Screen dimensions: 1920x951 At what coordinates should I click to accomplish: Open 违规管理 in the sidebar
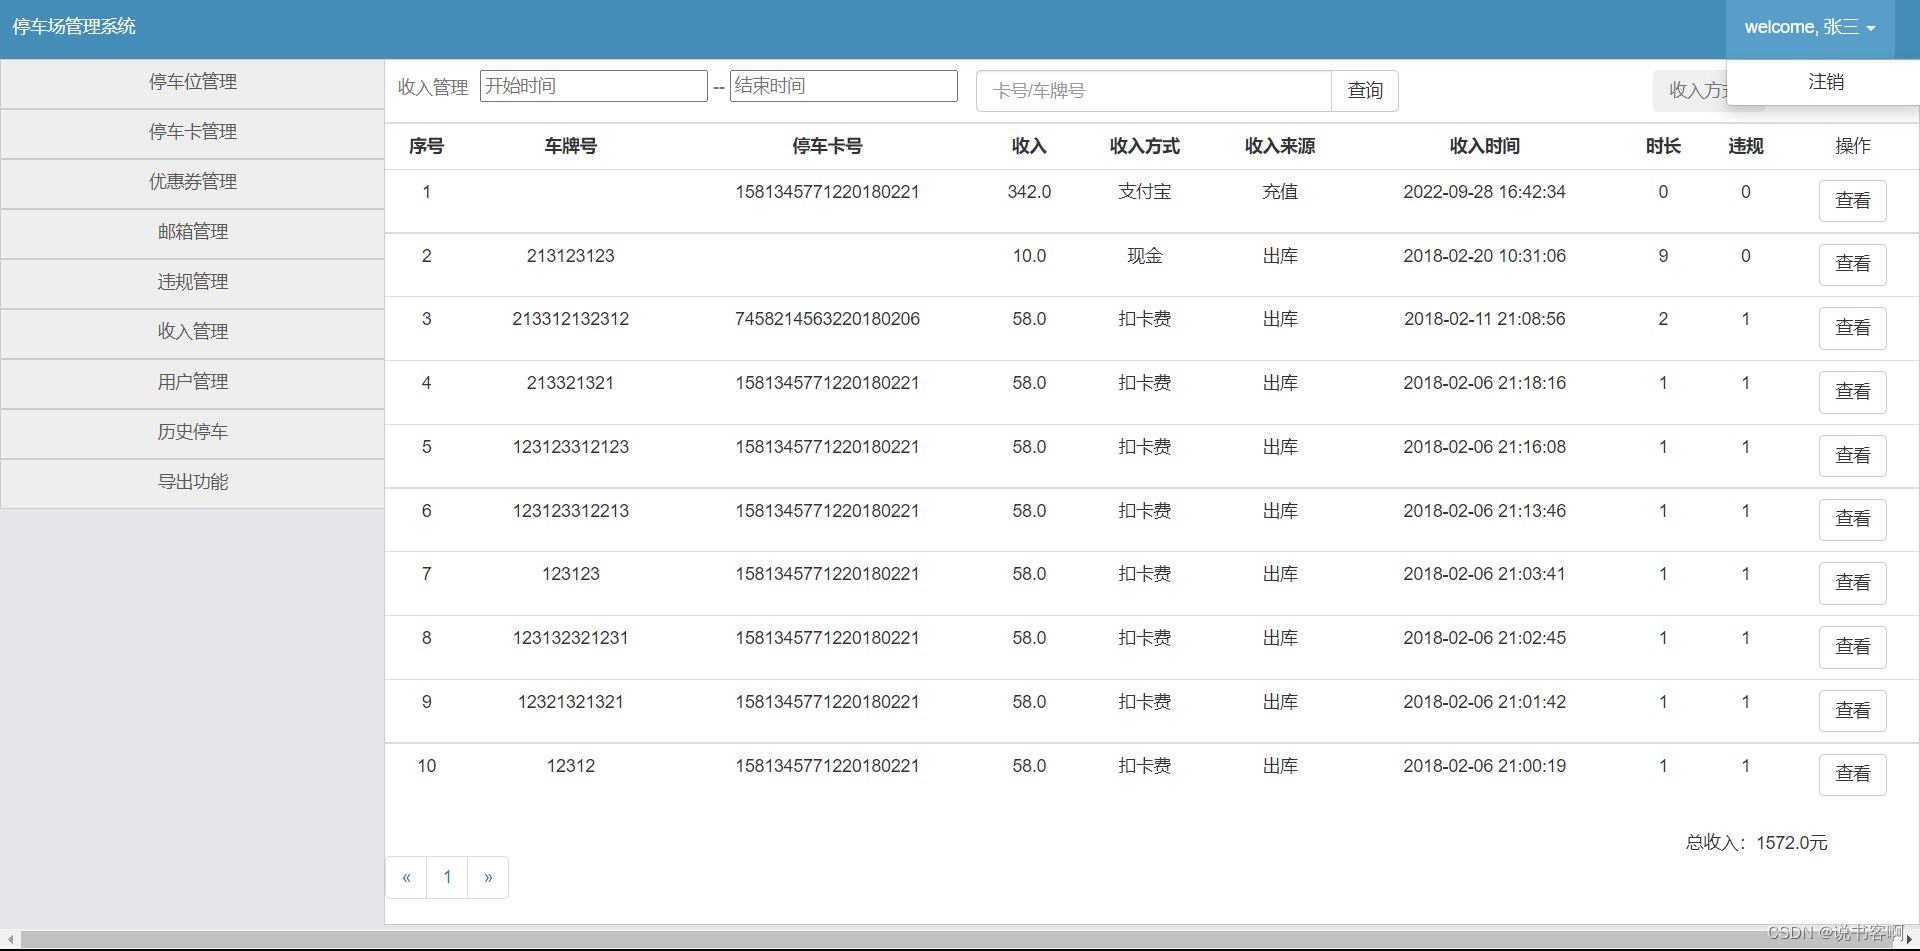192,283
